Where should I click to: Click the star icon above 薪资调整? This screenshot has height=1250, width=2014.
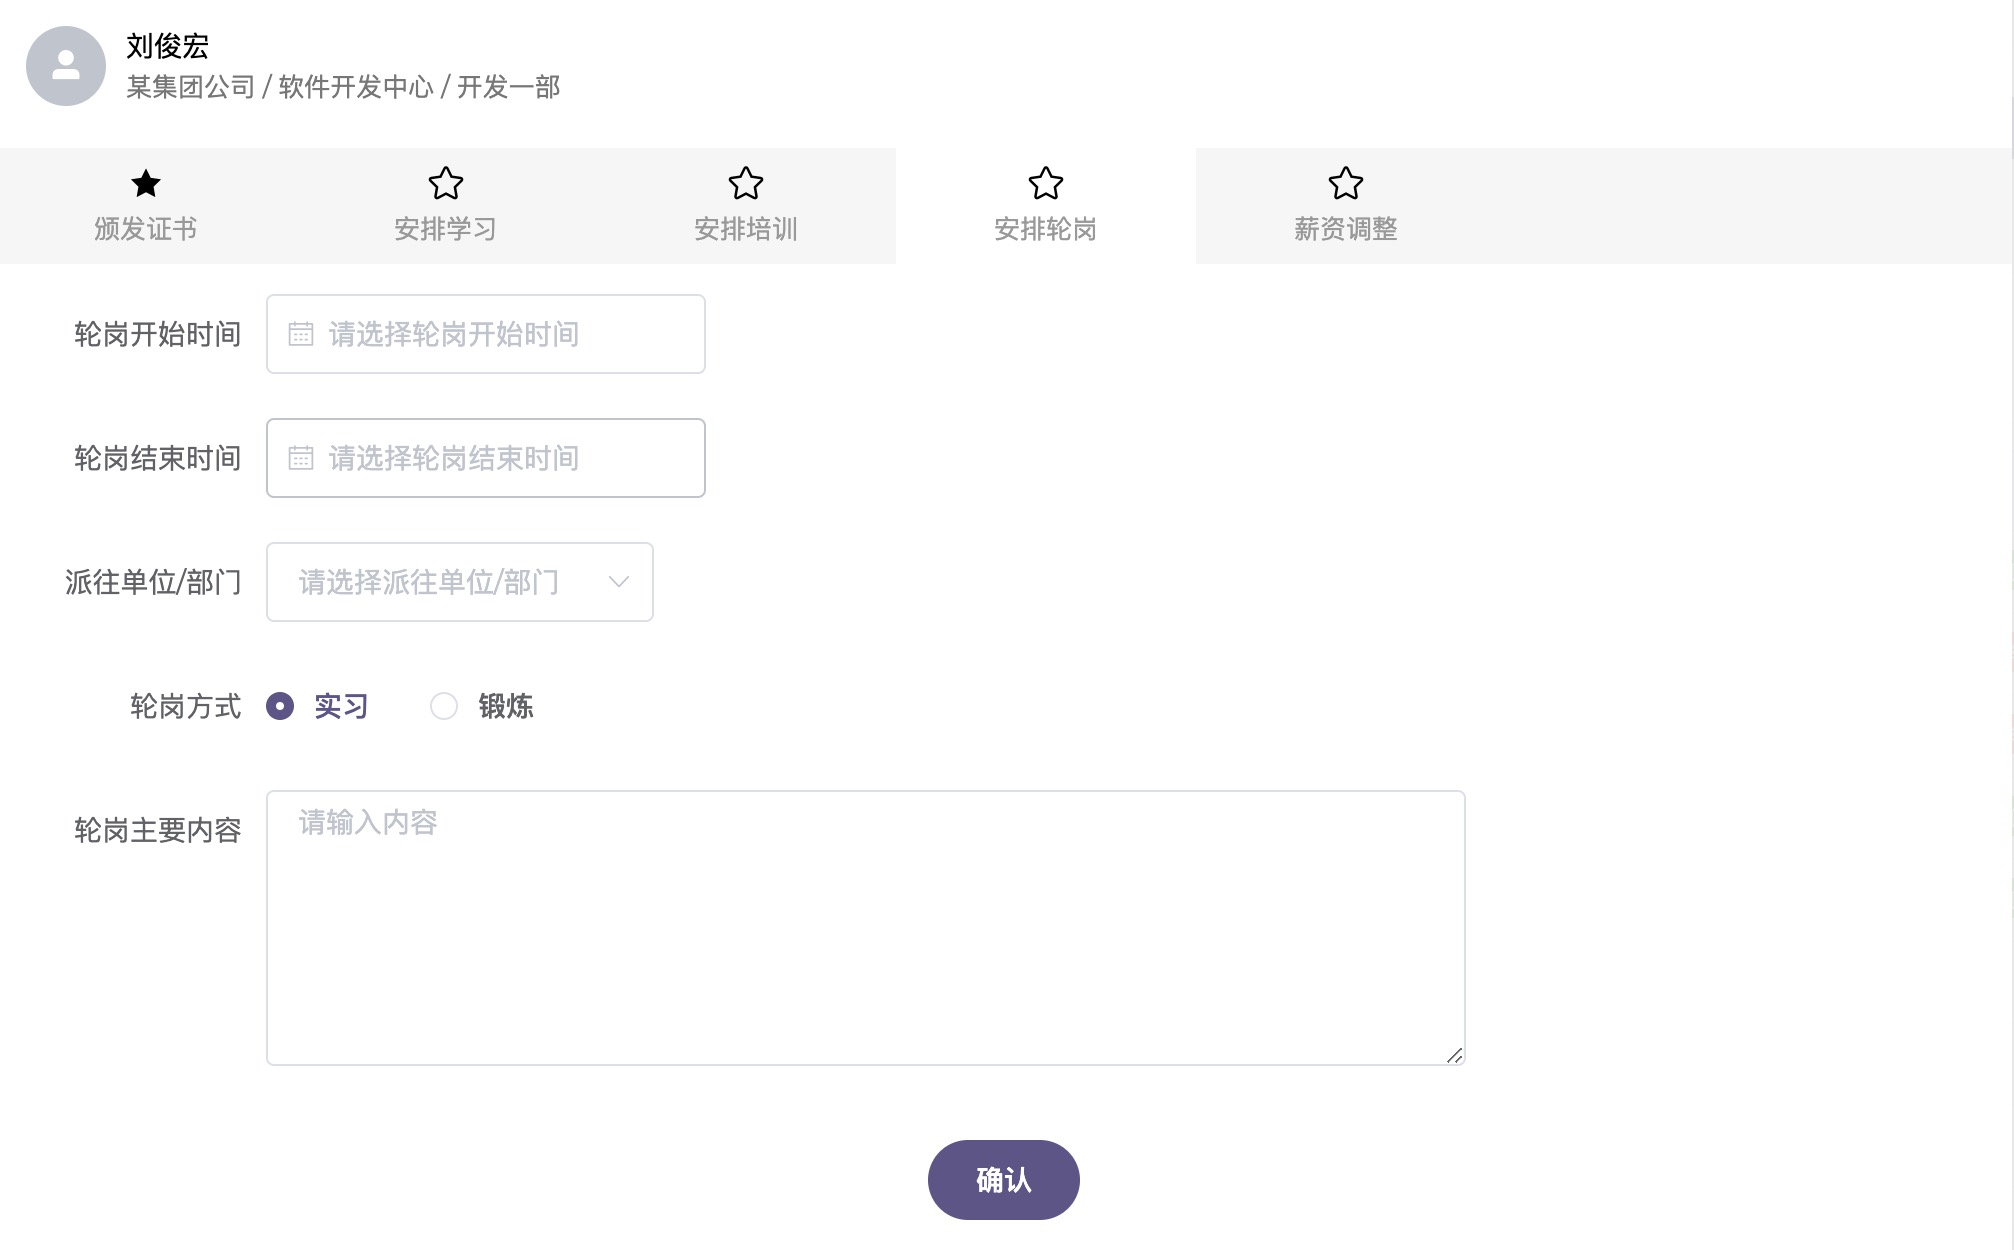click(x=1346, y=183)
